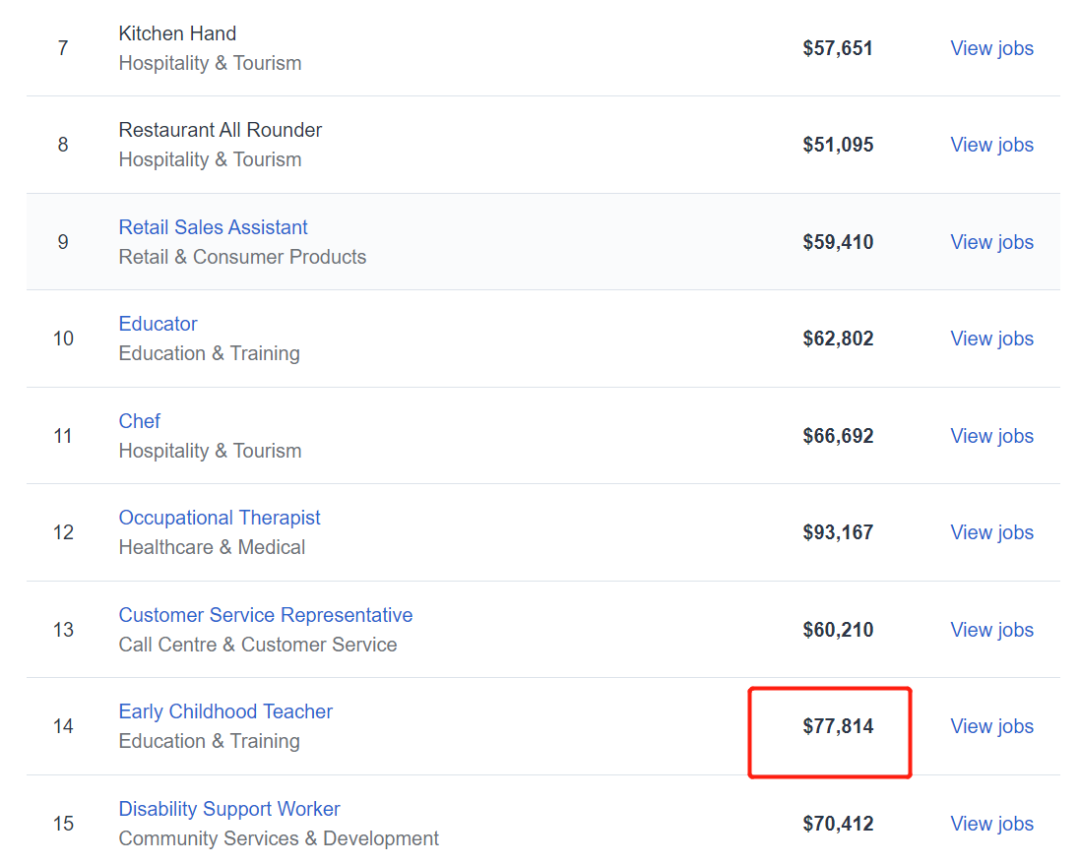Screen dimensions: 1080x864
Task: Click the $93,167 salary for Occupational Therapist
Action: pyautogui.click(x=838, y=533)
